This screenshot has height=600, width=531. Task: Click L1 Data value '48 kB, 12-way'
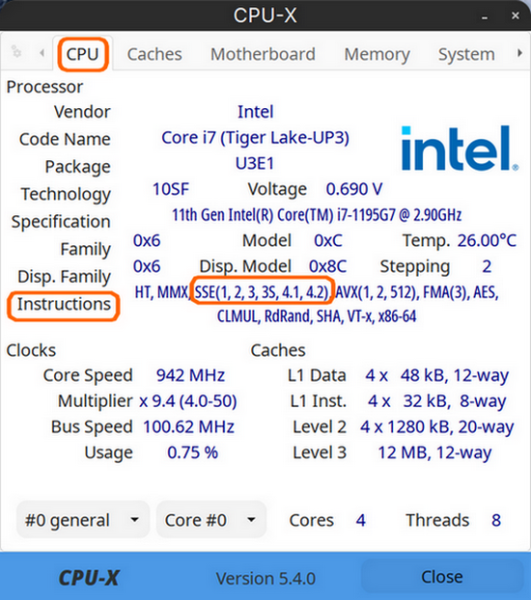[x=454, y=376]
